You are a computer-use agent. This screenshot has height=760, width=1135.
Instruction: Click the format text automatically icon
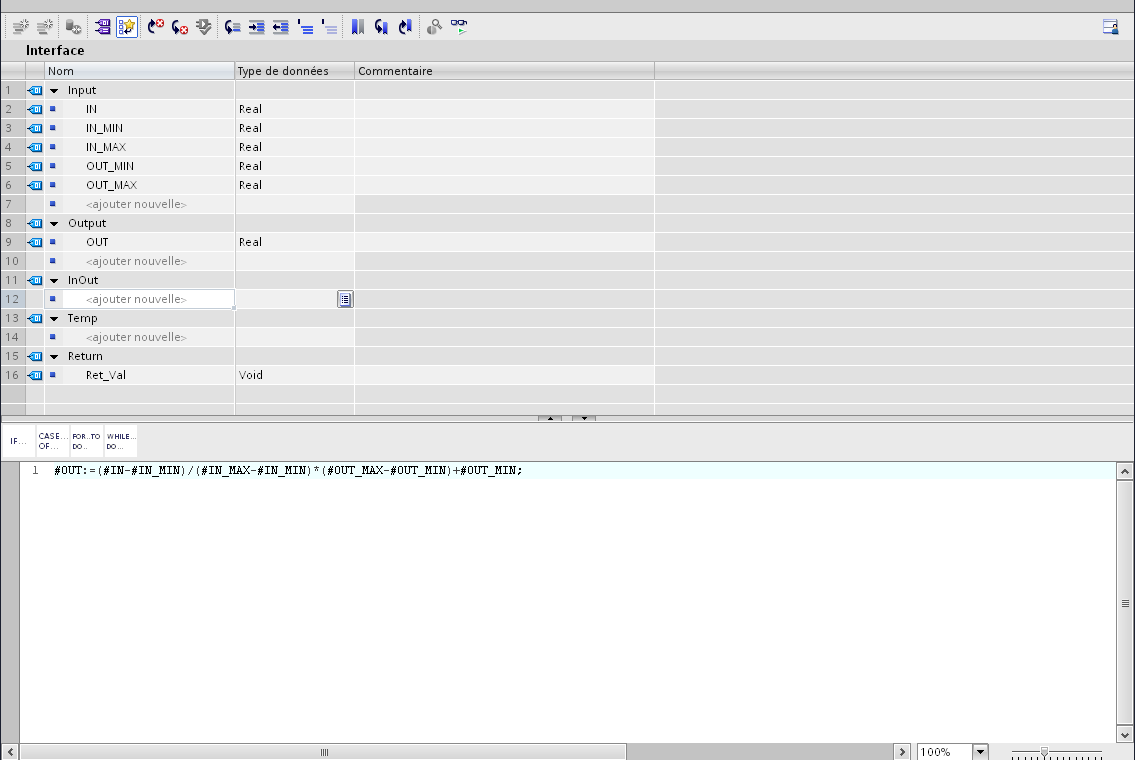232,27
